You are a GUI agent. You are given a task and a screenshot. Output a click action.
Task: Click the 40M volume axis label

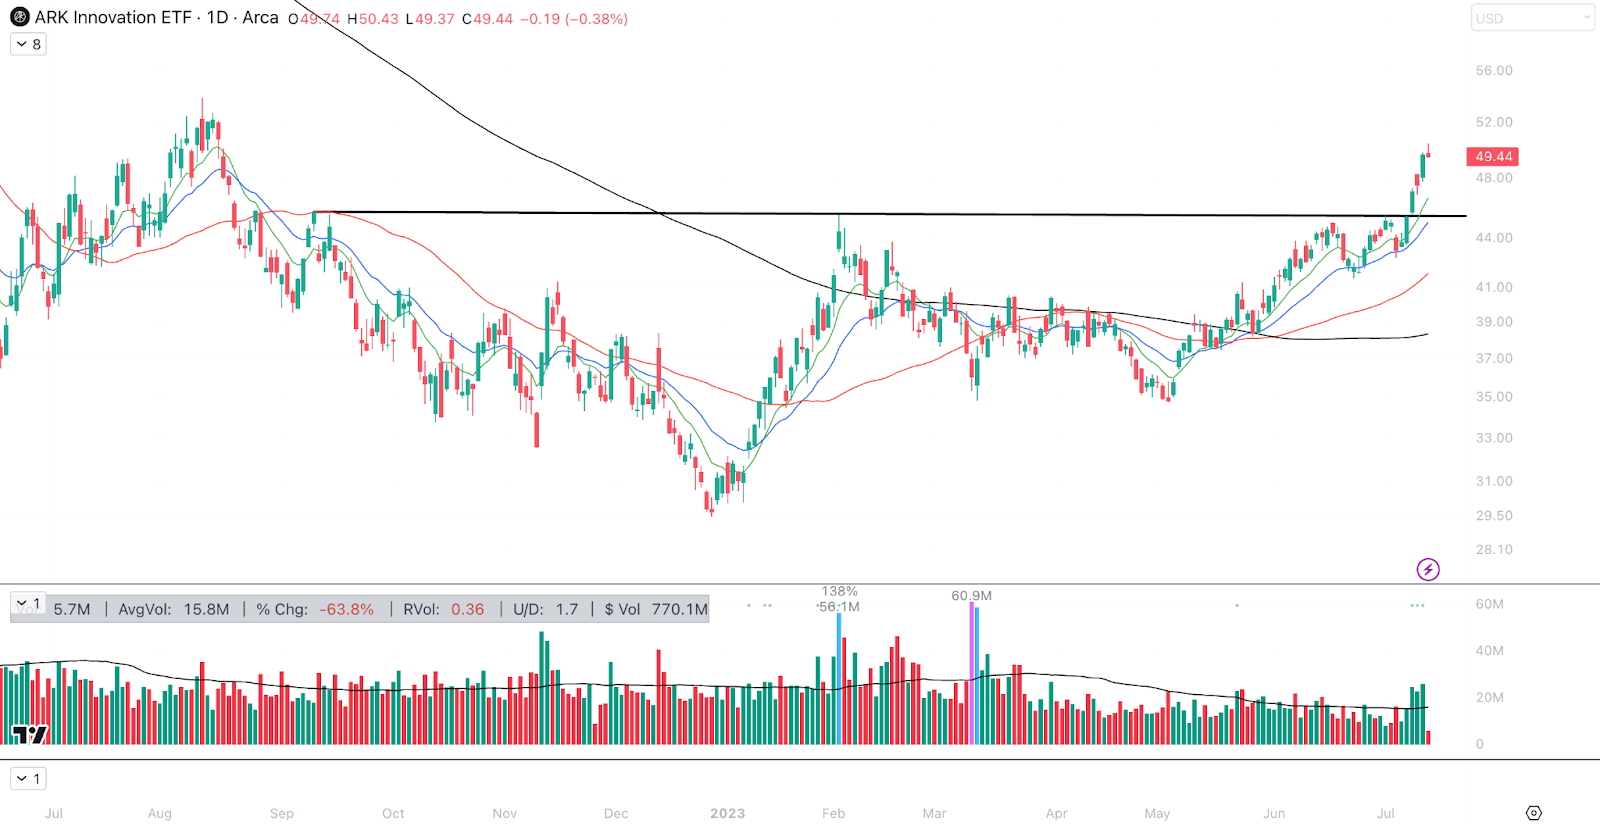(x=1489, y=651)
